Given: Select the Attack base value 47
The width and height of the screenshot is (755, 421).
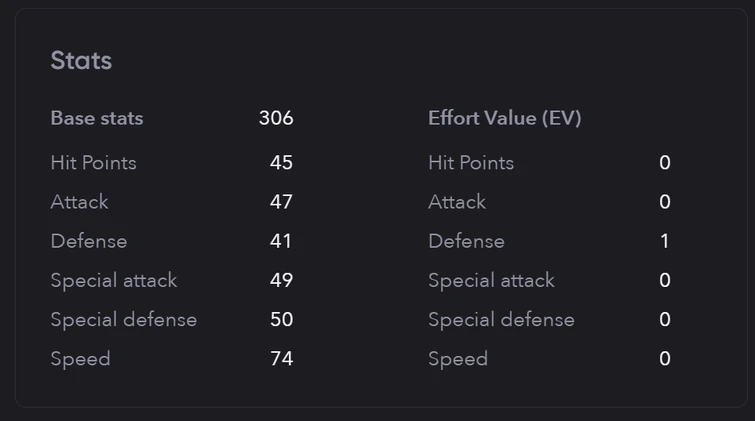Looking at the screenshot, I should (281, 201).
